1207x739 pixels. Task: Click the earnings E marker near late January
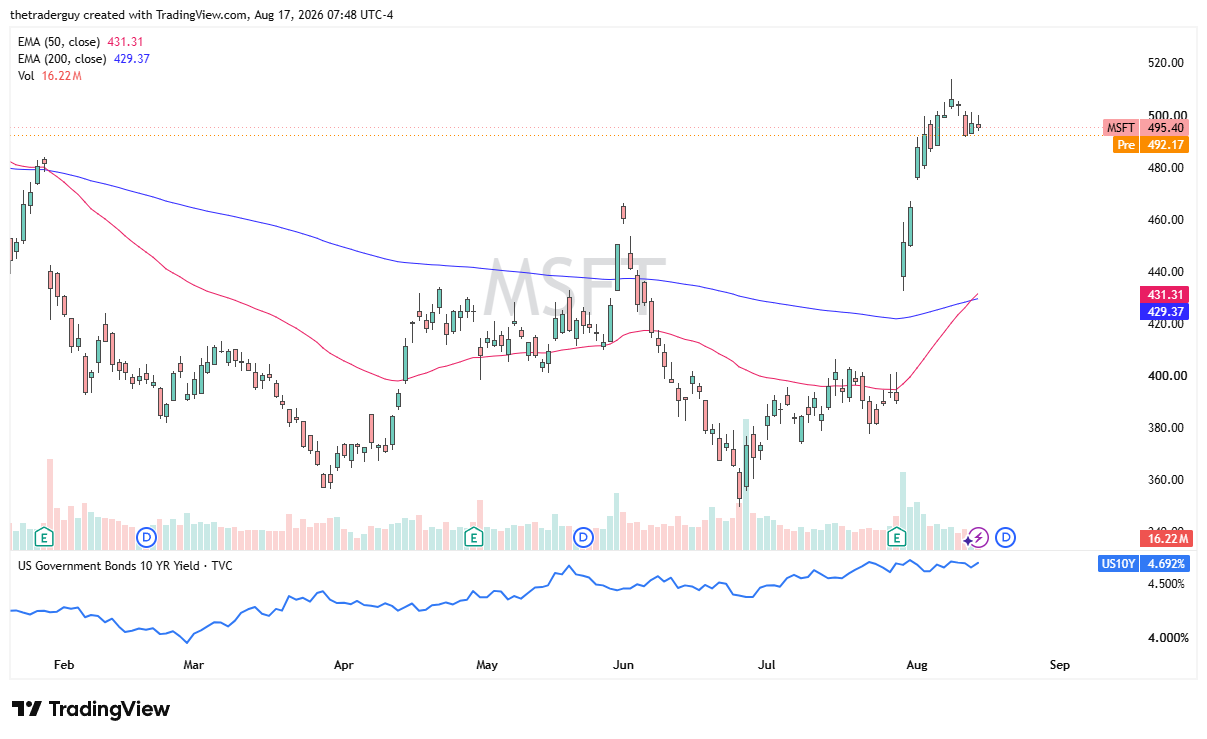tap(44, 538)
